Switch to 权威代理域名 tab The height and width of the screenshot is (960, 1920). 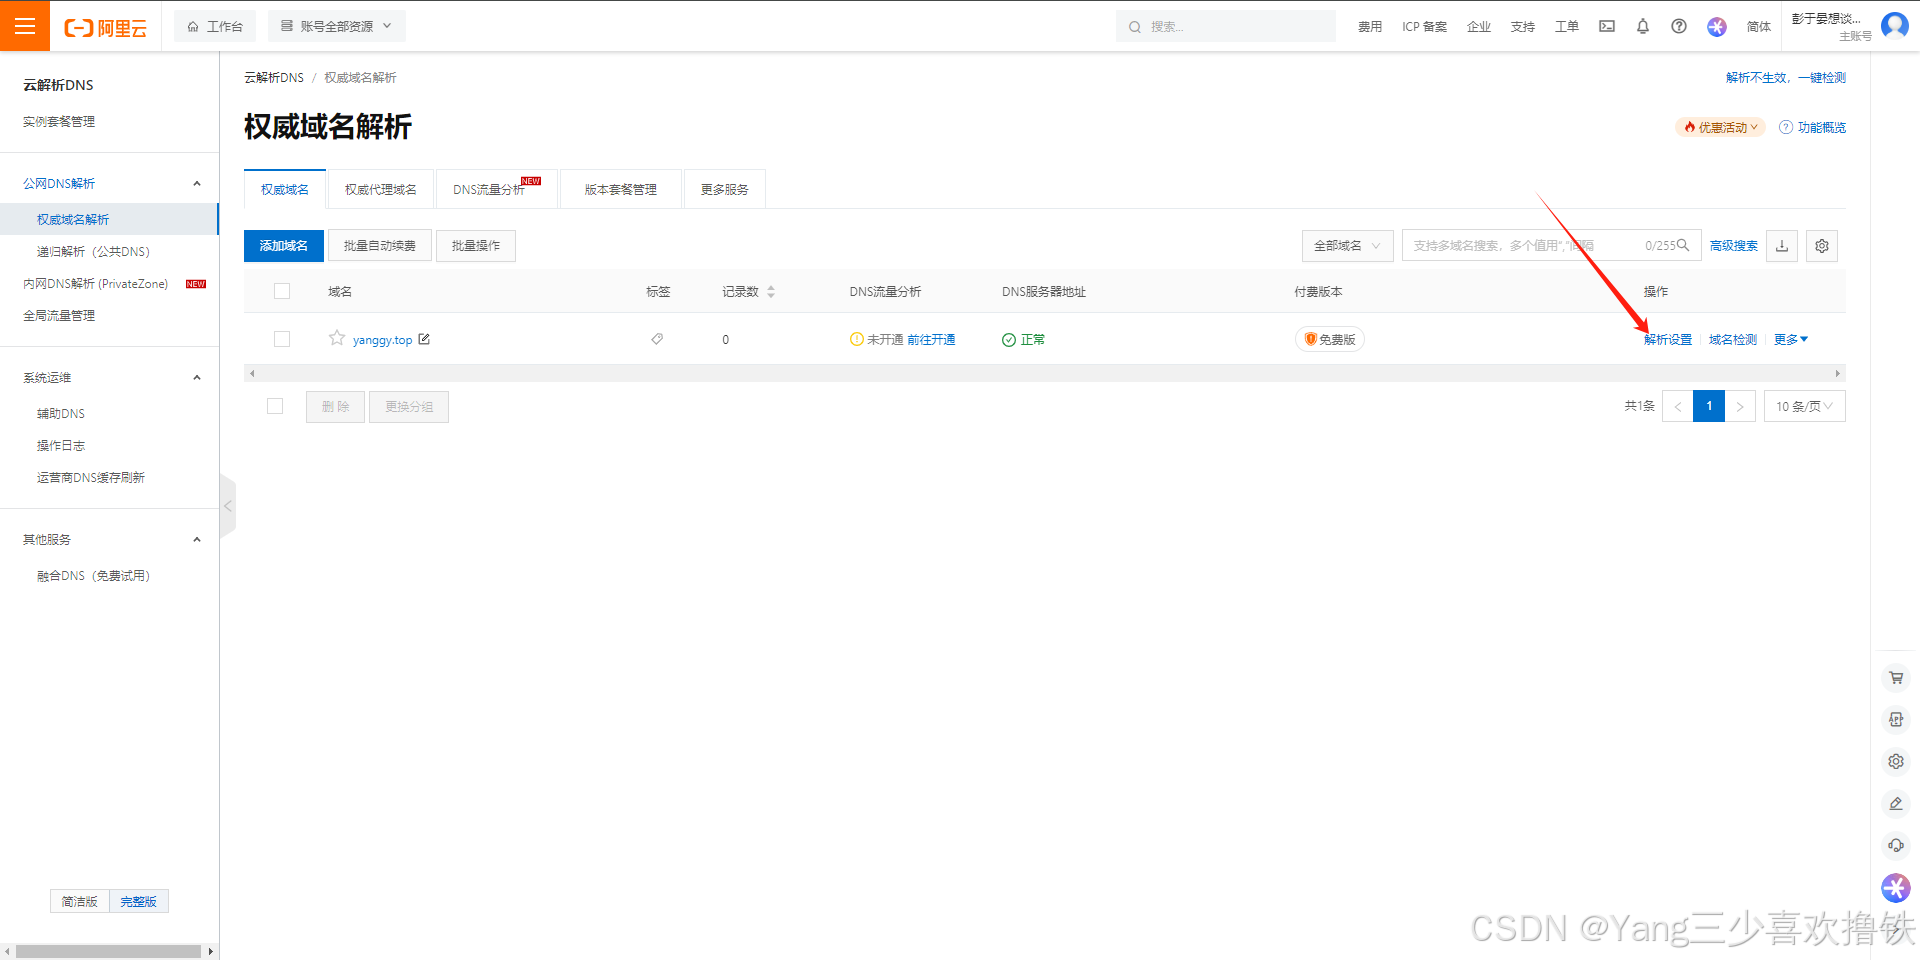pos(381,189)
